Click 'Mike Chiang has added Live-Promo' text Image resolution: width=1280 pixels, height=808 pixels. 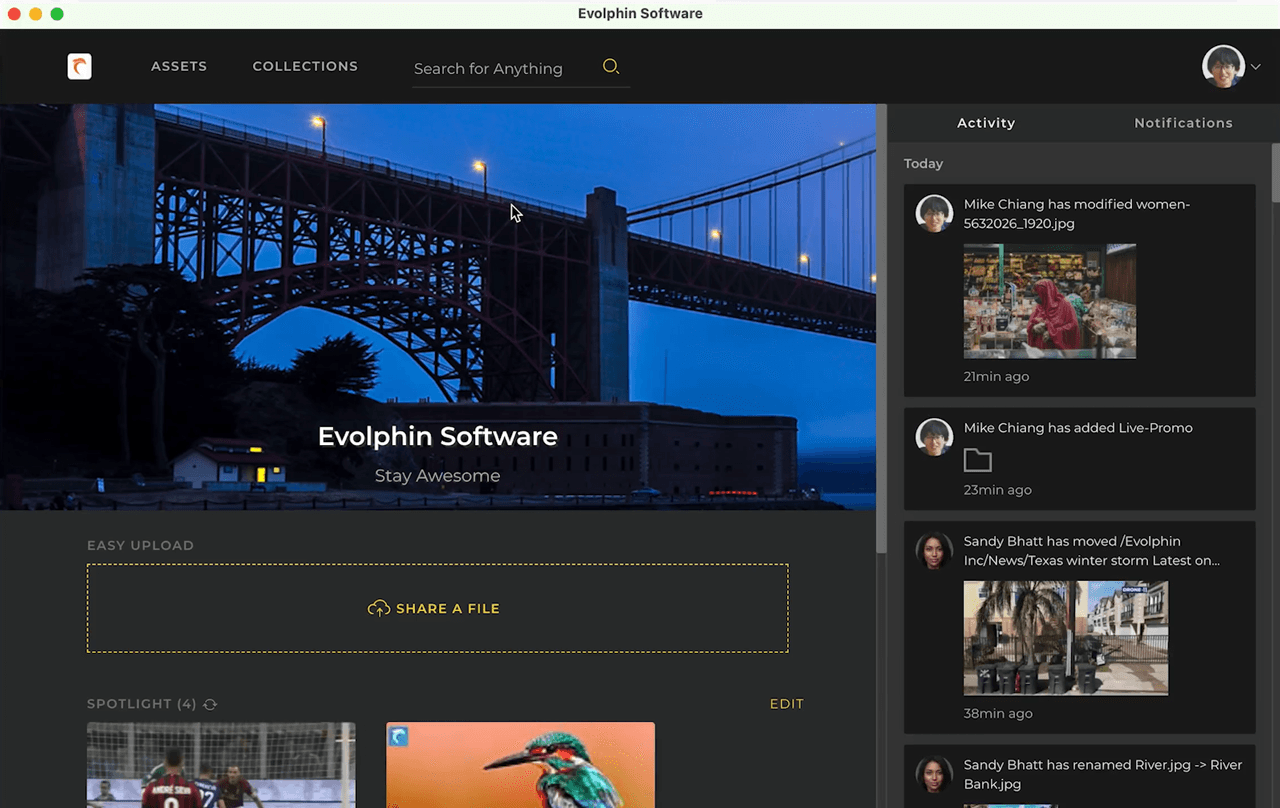[x=1078, y=428]
